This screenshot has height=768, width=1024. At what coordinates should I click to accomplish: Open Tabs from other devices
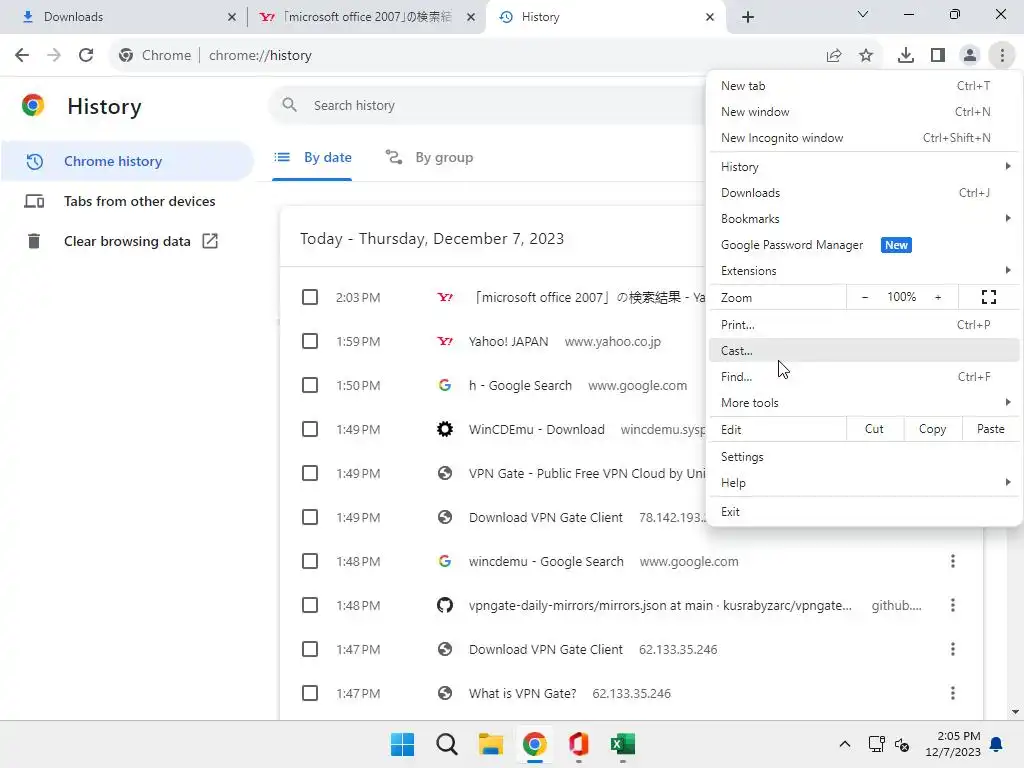[x=127, y=201]
